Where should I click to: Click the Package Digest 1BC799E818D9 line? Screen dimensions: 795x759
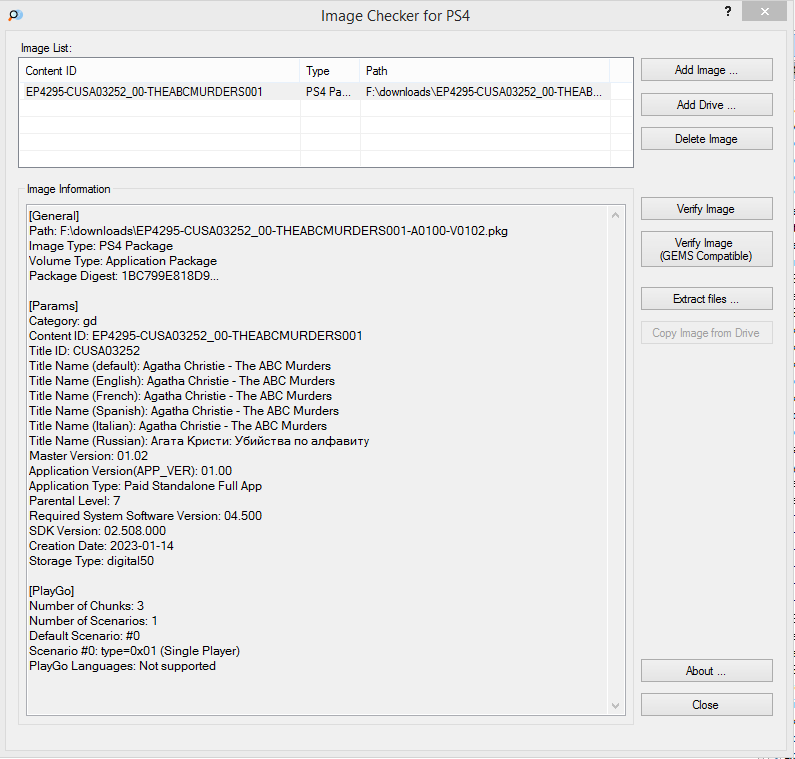click(124, 276)
